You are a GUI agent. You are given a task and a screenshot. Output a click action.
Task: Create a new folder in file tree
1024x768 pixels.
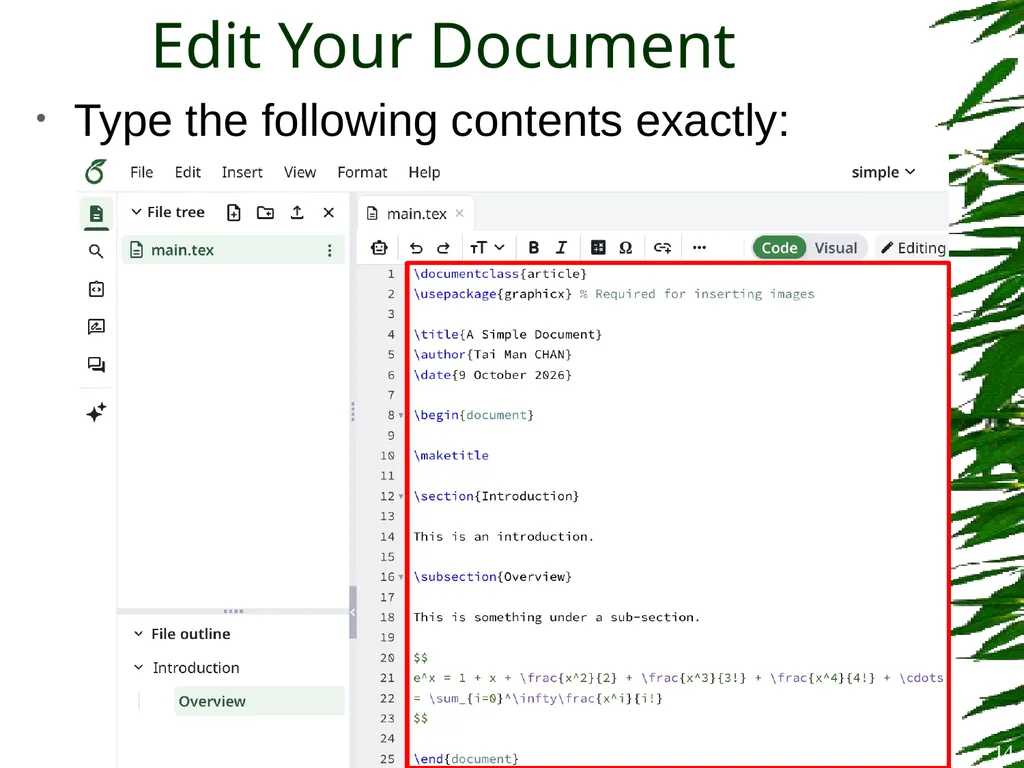[x=265, y=212]
